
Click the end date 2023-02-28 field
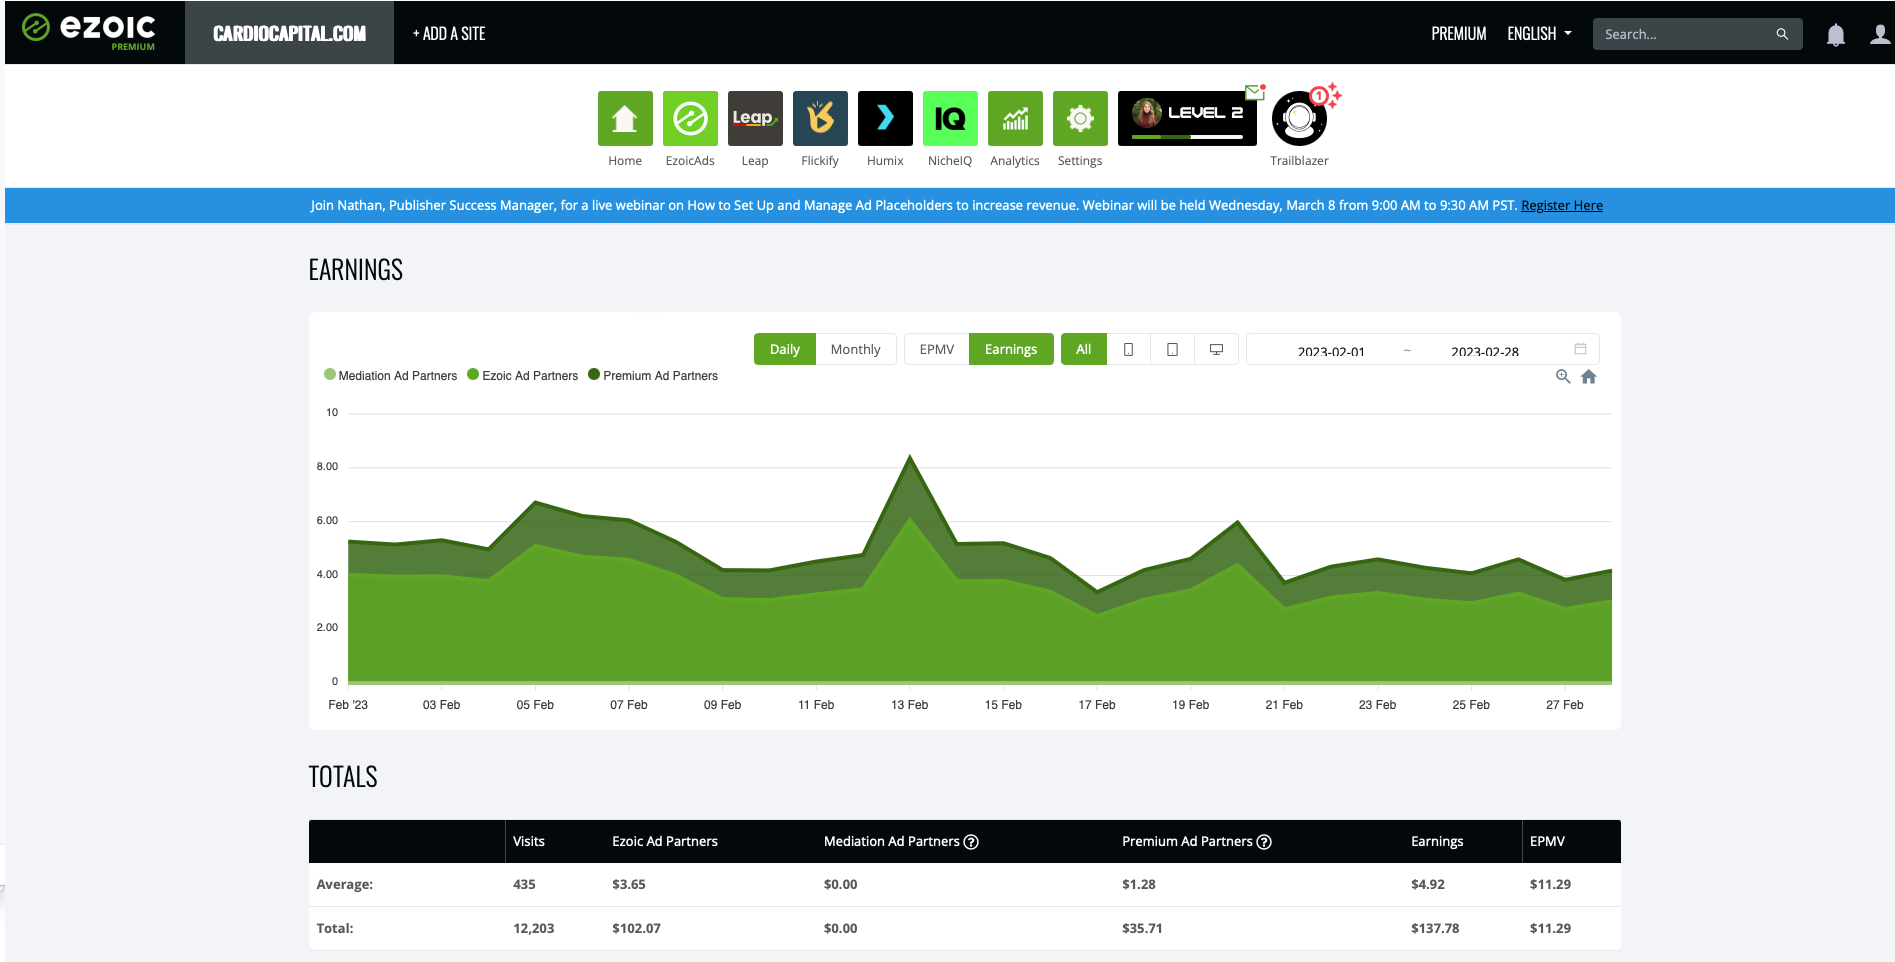(1485, 351)
